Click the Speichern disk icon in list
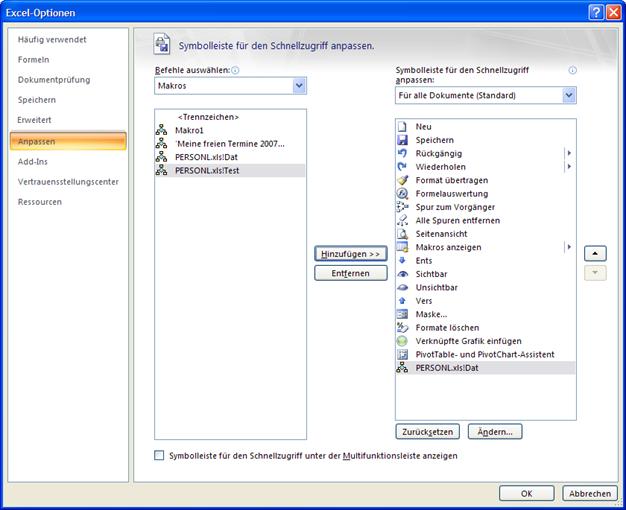The image size is (626, 510). 403,140
